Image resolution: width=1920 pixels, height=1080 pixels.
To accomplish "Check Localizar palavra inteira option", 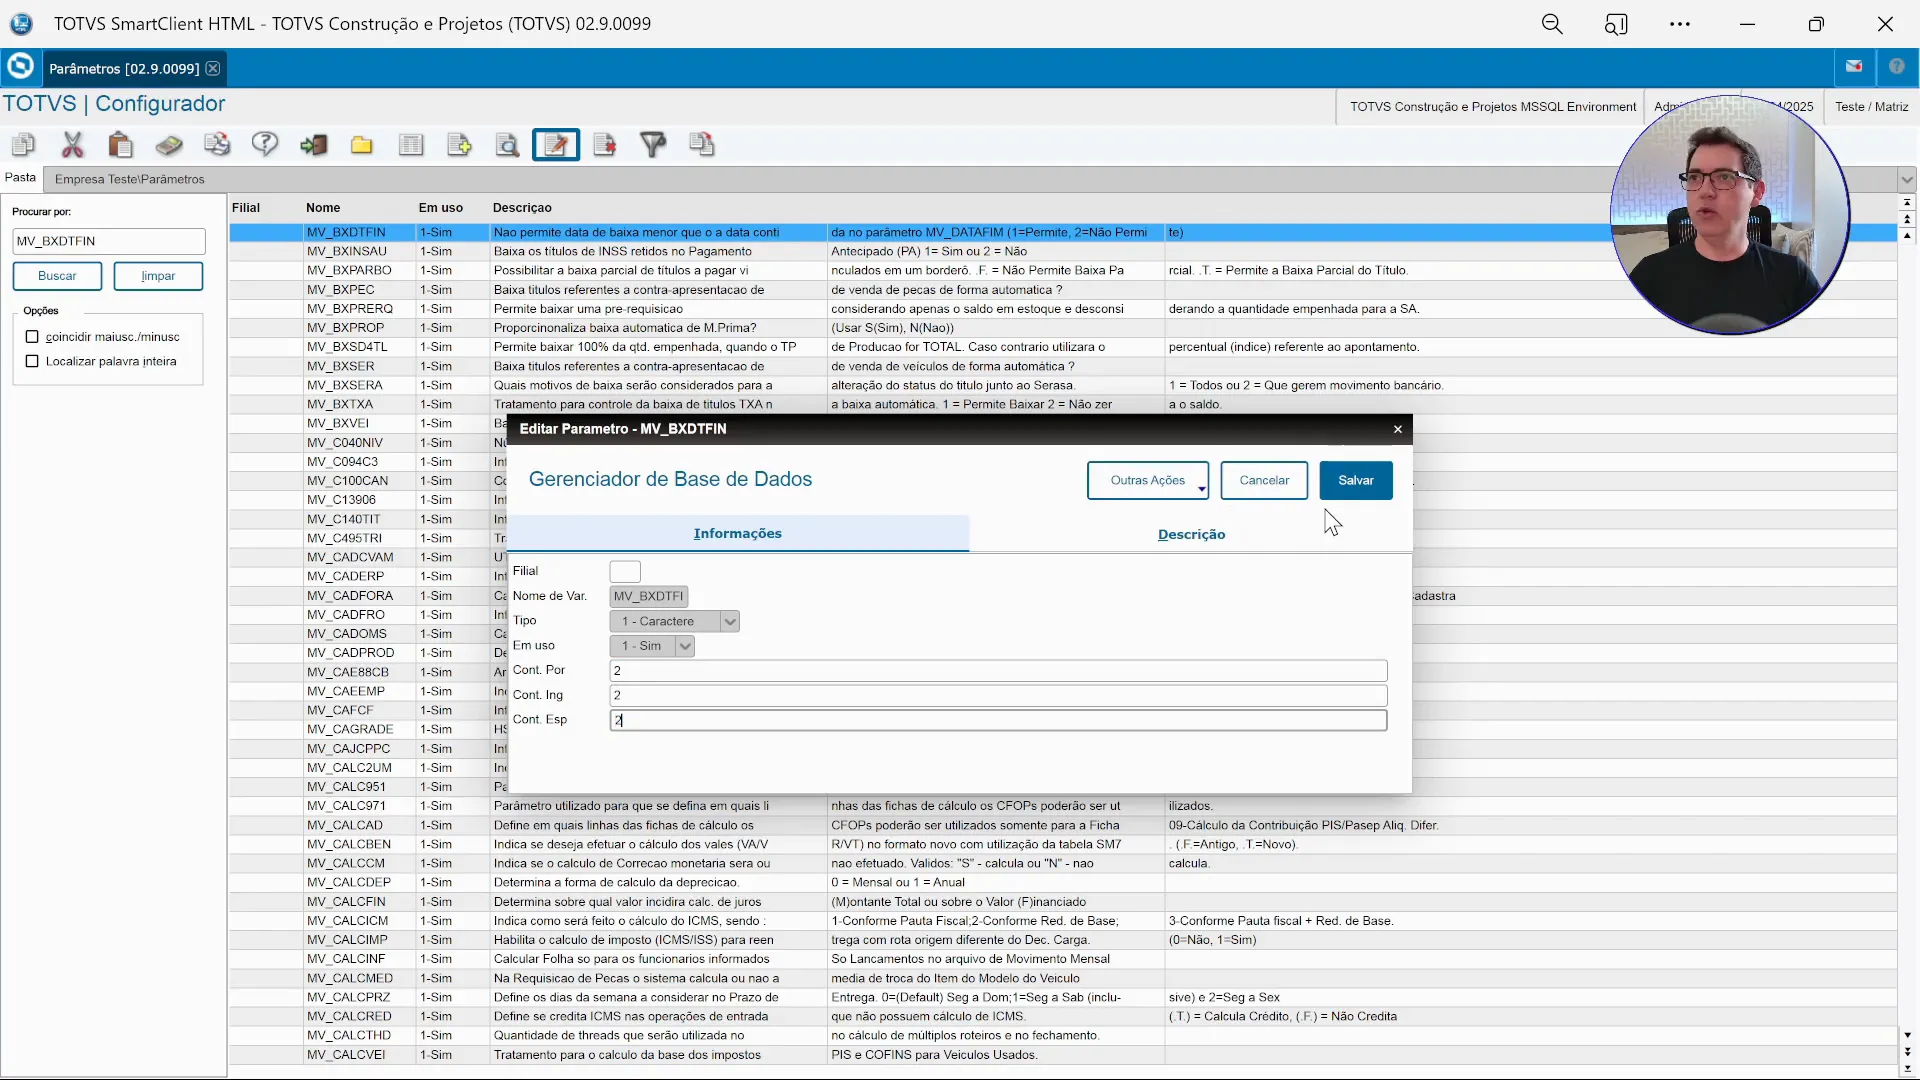I will pos(32,361).
